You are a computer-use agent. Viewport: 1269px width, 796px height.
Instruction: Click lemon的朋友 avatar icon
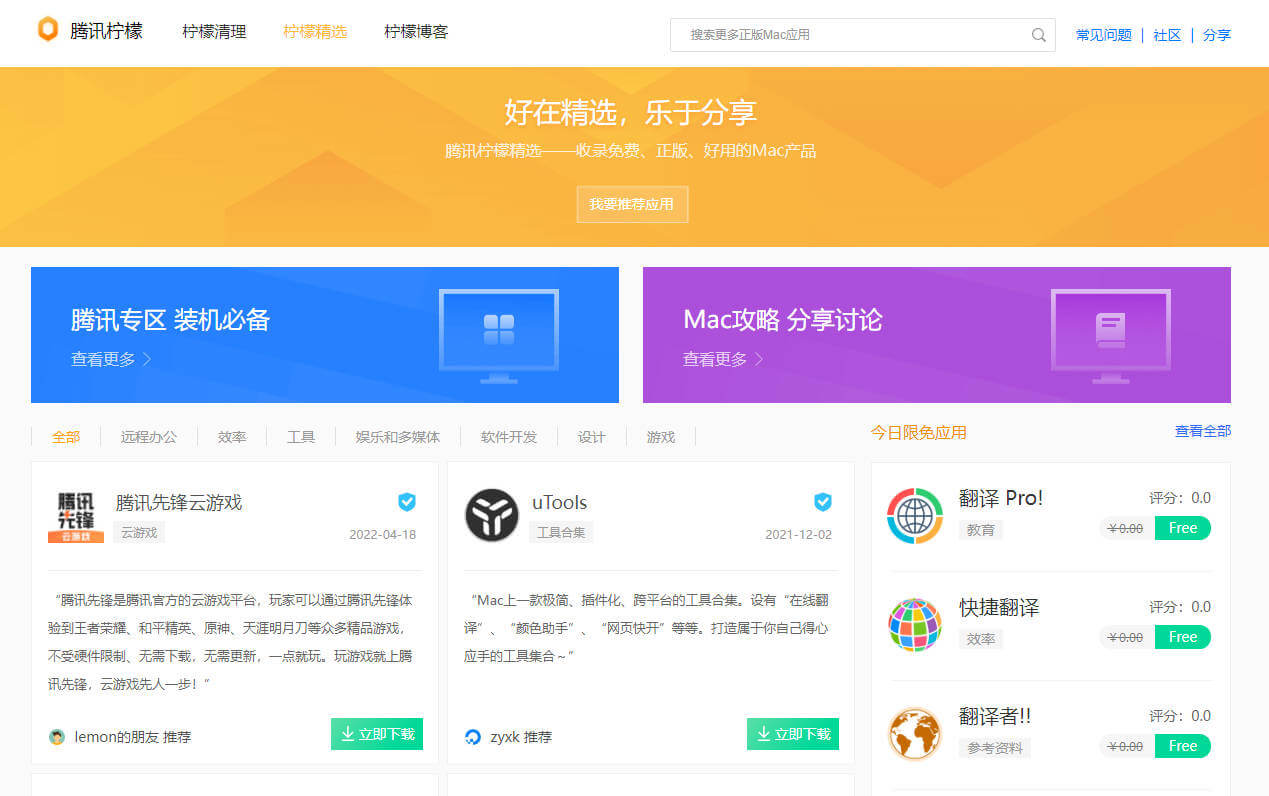pyautogui.click(x=57, y=737)
